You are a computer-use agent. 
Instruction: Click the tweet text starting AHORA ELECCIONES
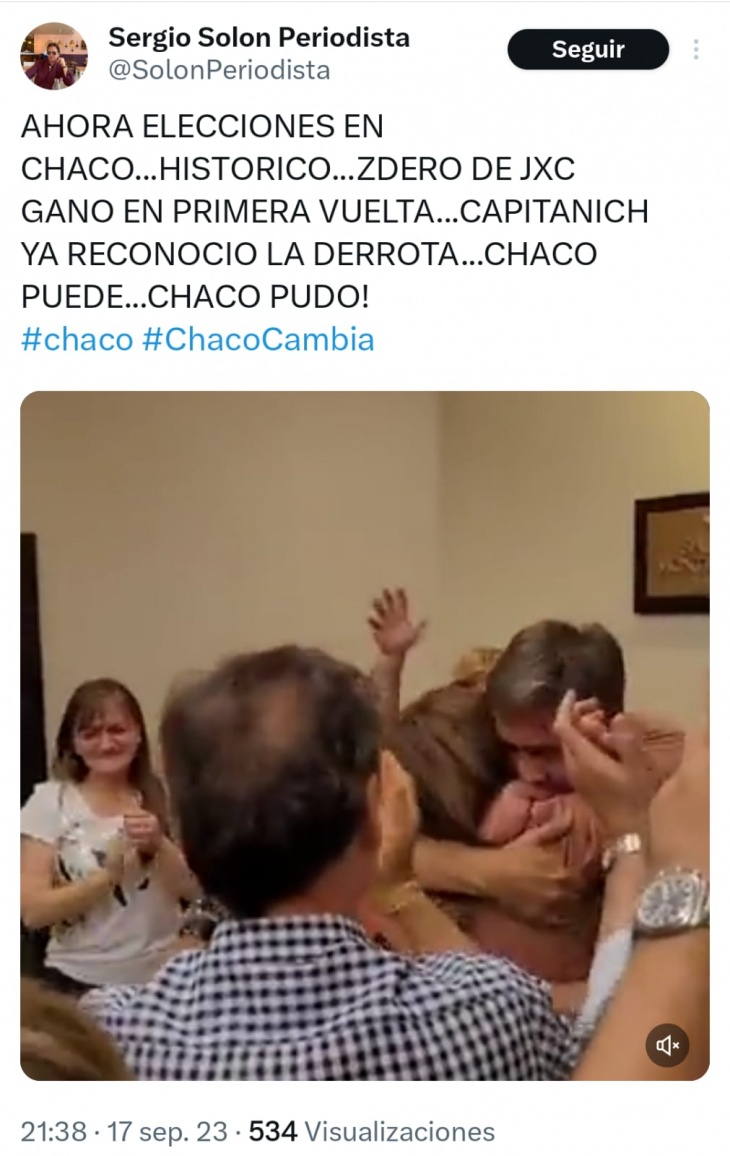tap(335, 212)
